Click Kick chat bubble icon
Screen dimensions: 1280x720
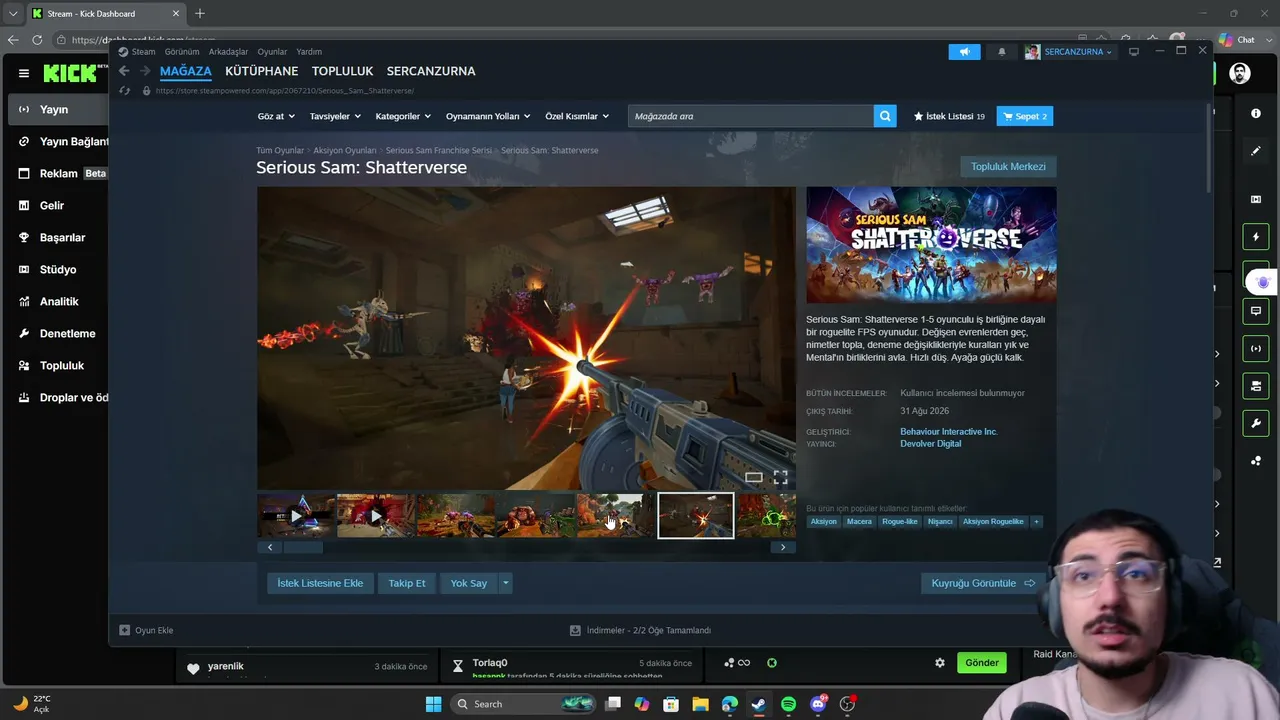pyautogui.click(x=1256, y=311)
